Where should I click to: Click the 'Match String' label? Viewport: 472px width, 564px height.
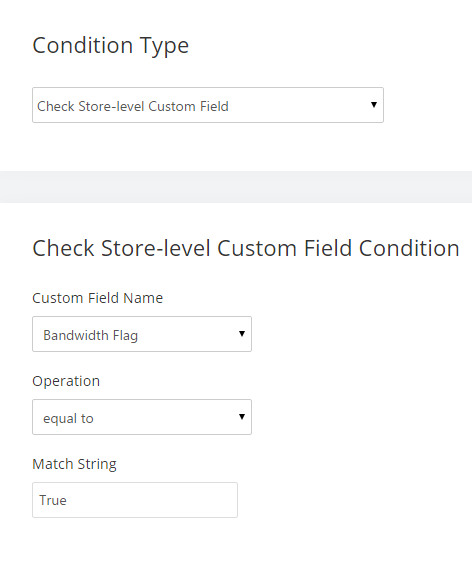point(74,464)
